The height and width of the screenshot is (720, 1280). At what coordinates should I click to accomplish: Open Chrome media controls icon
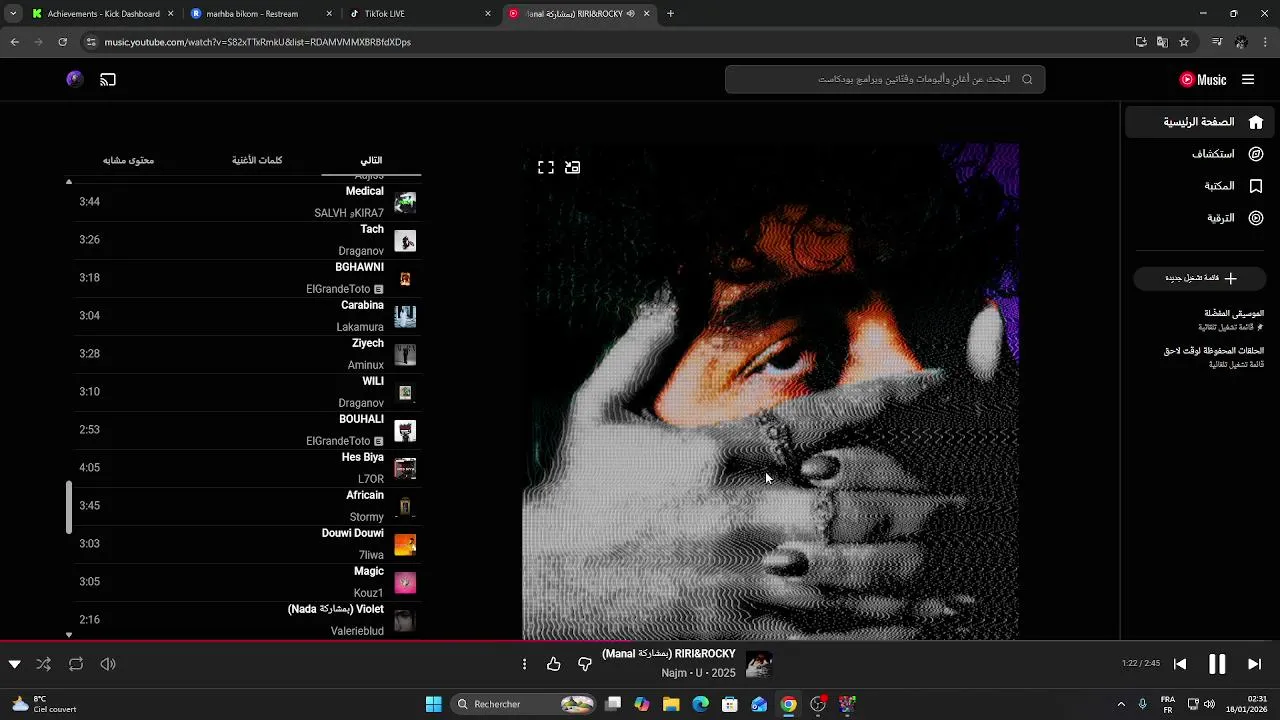tap(1217, 42)
